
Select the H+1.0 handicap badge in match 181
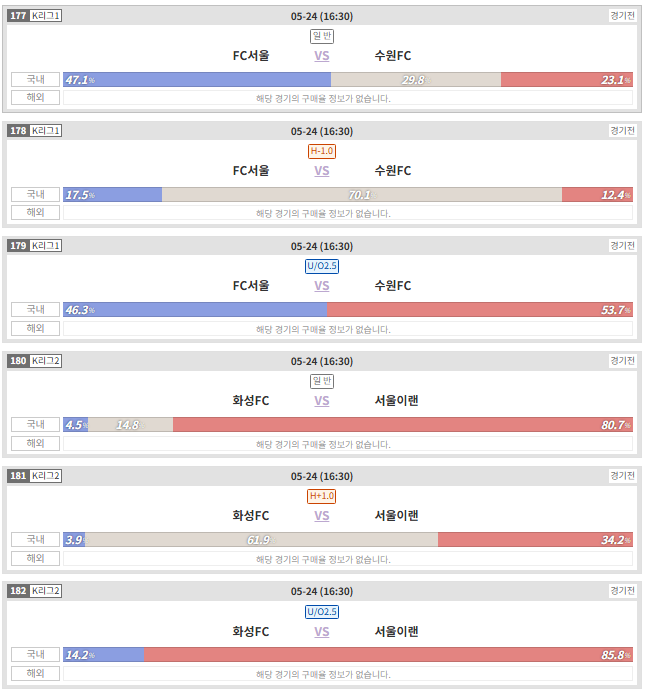pos(321,496)
